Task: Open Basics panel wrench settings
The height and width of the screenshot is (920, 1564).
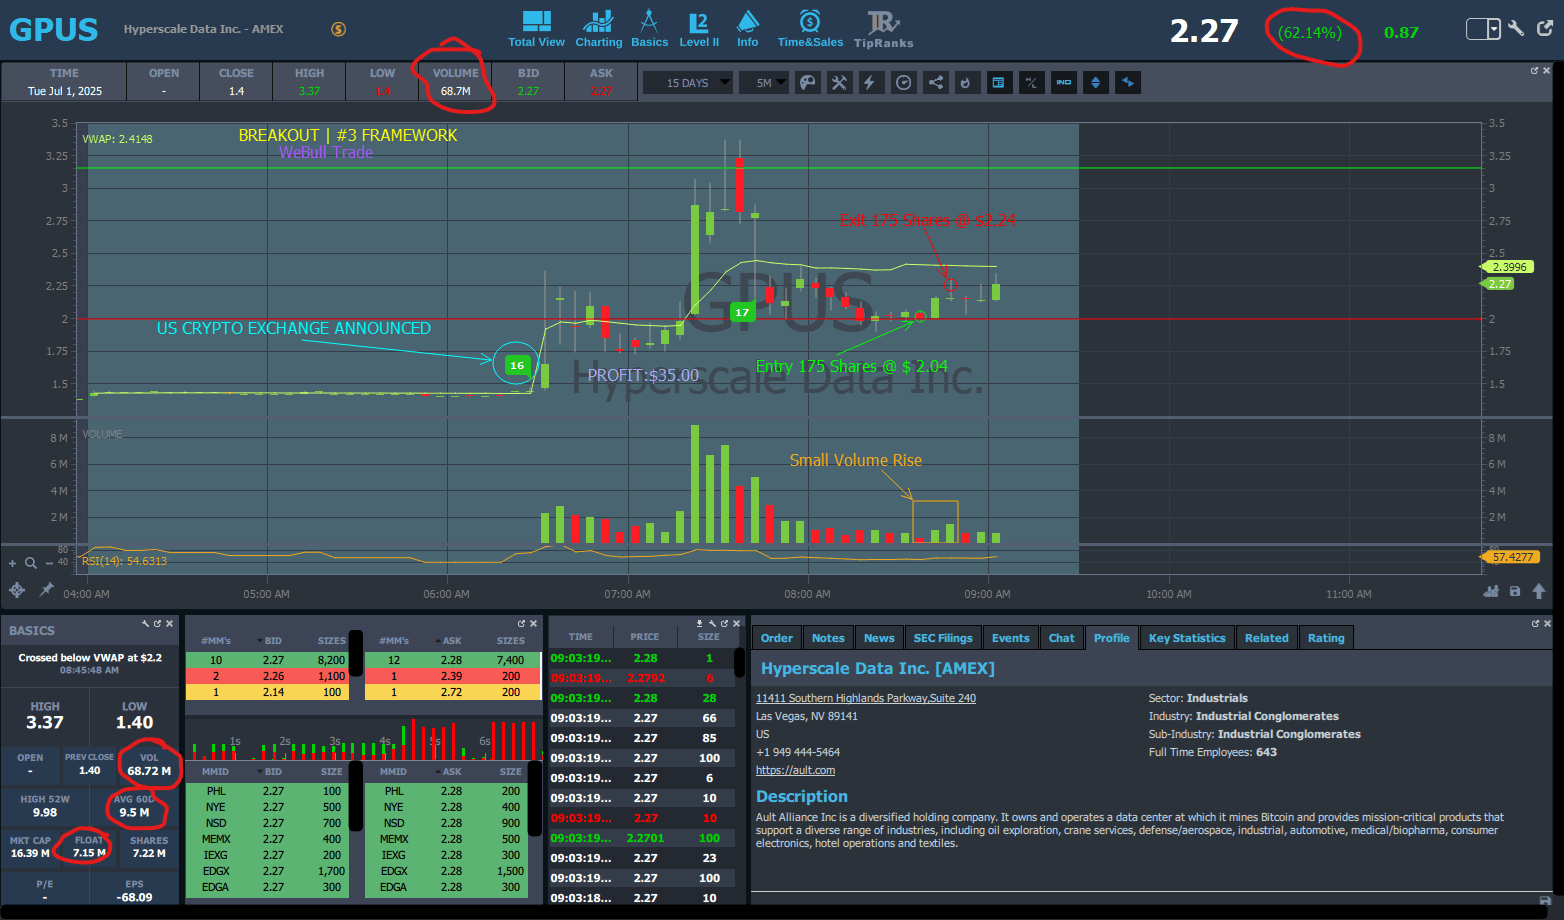Action: 145,623
